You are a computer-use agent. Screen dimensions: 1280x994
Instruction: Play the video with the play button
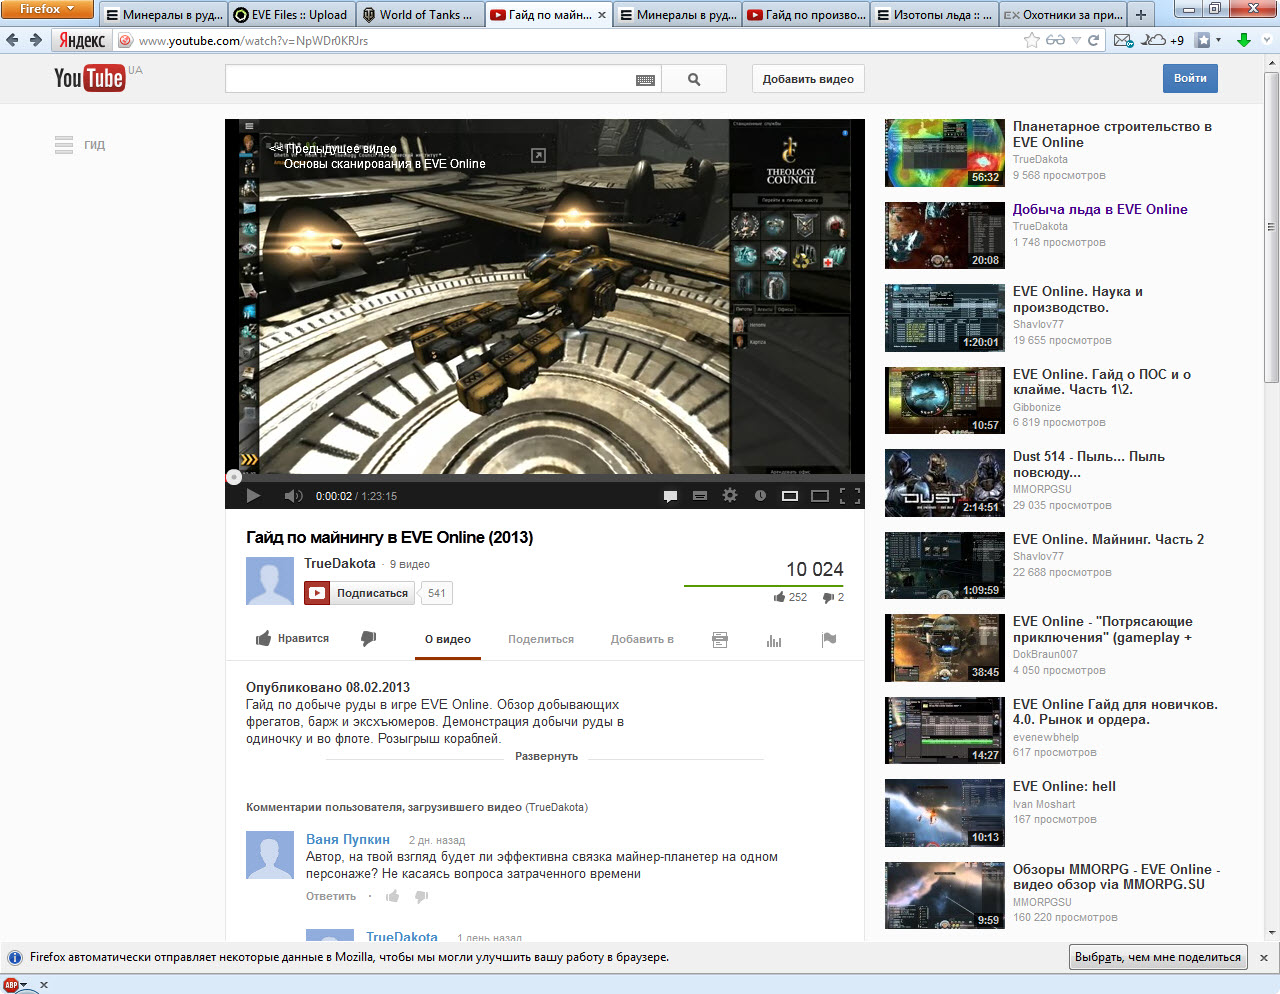pos(253,496)
